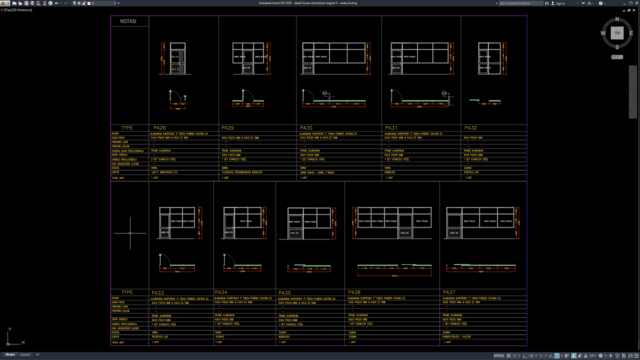Click the TOP face of ViewCube

[617, 33]
